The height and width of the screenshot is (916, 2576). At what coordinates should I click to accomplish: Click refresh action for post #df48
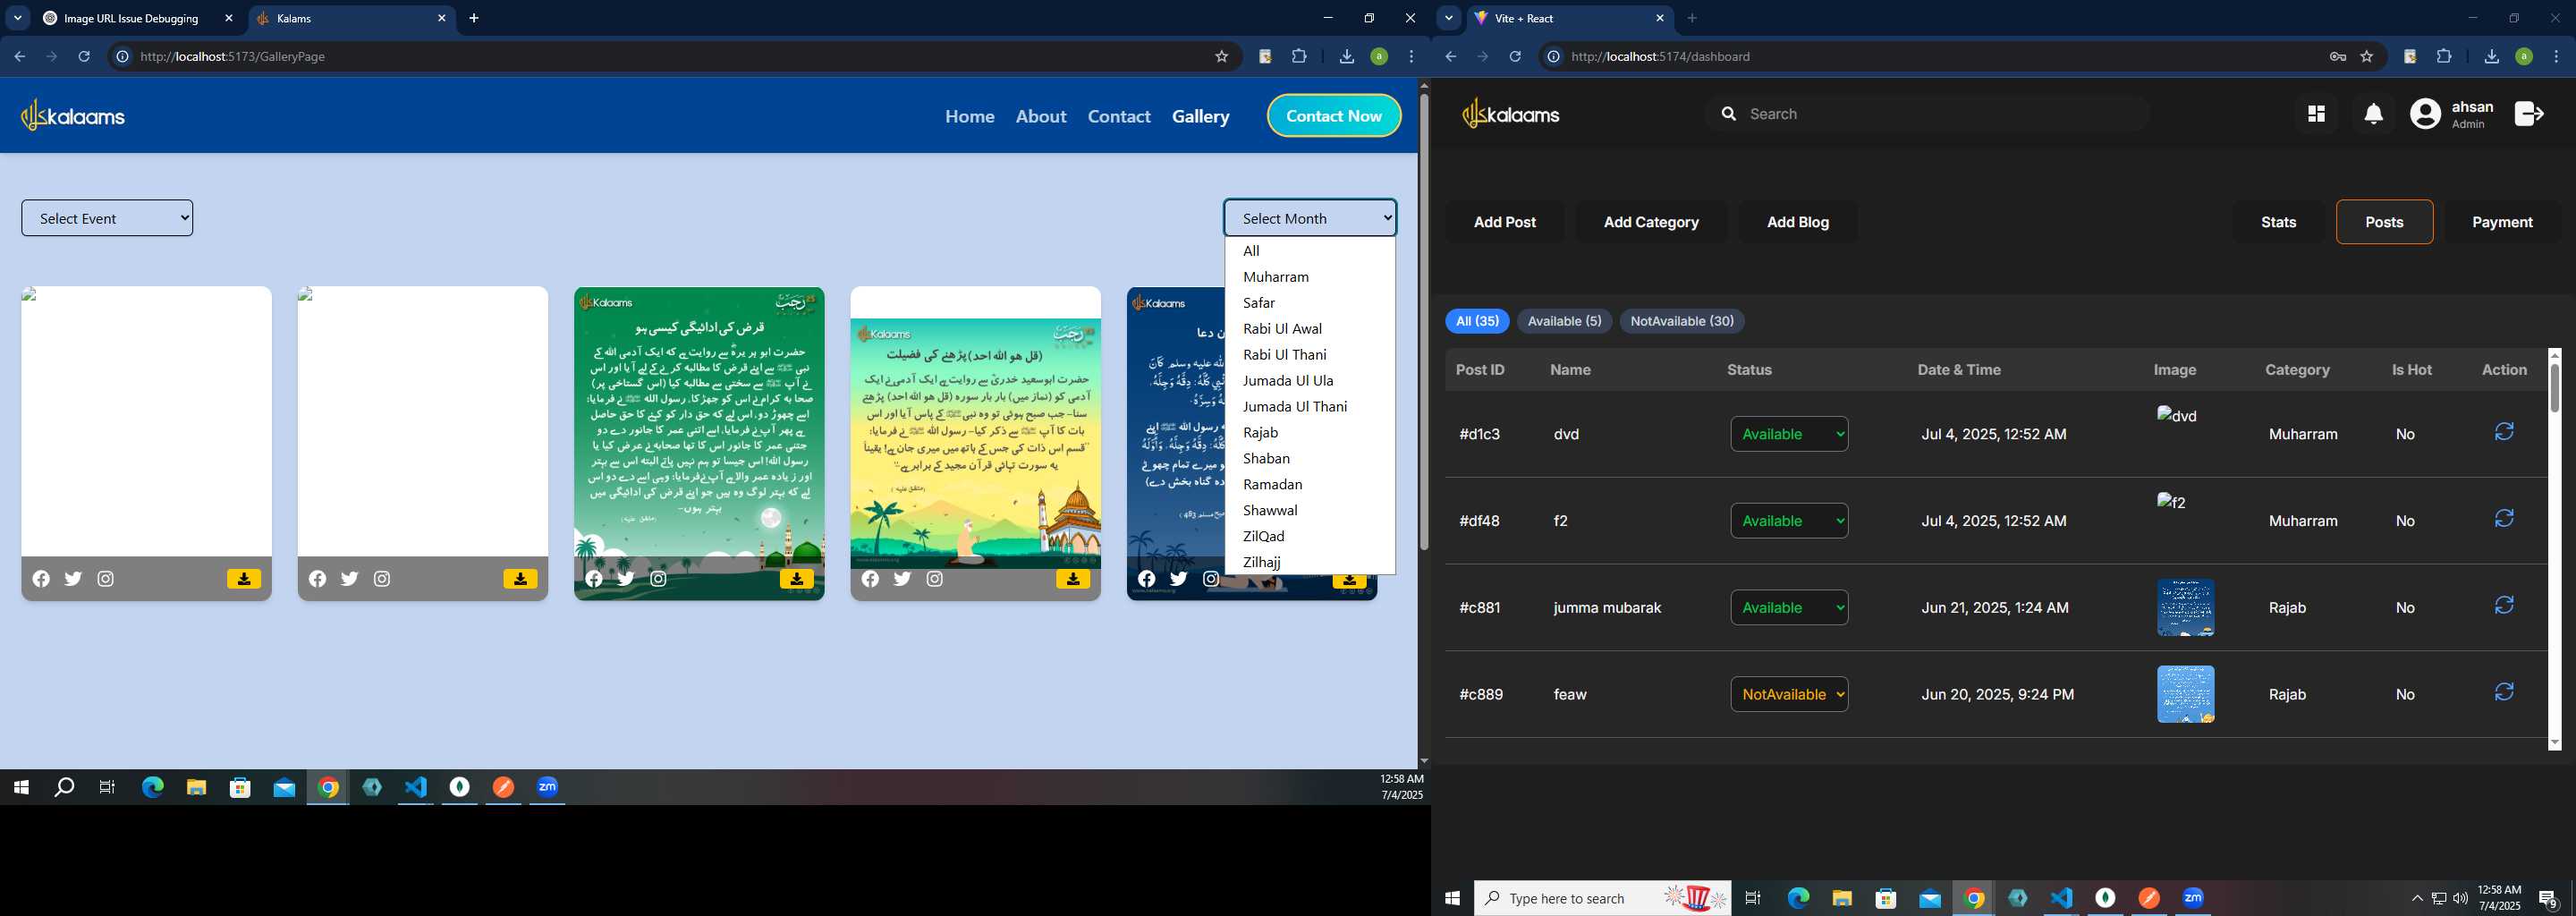click(x=2504, y=519)
